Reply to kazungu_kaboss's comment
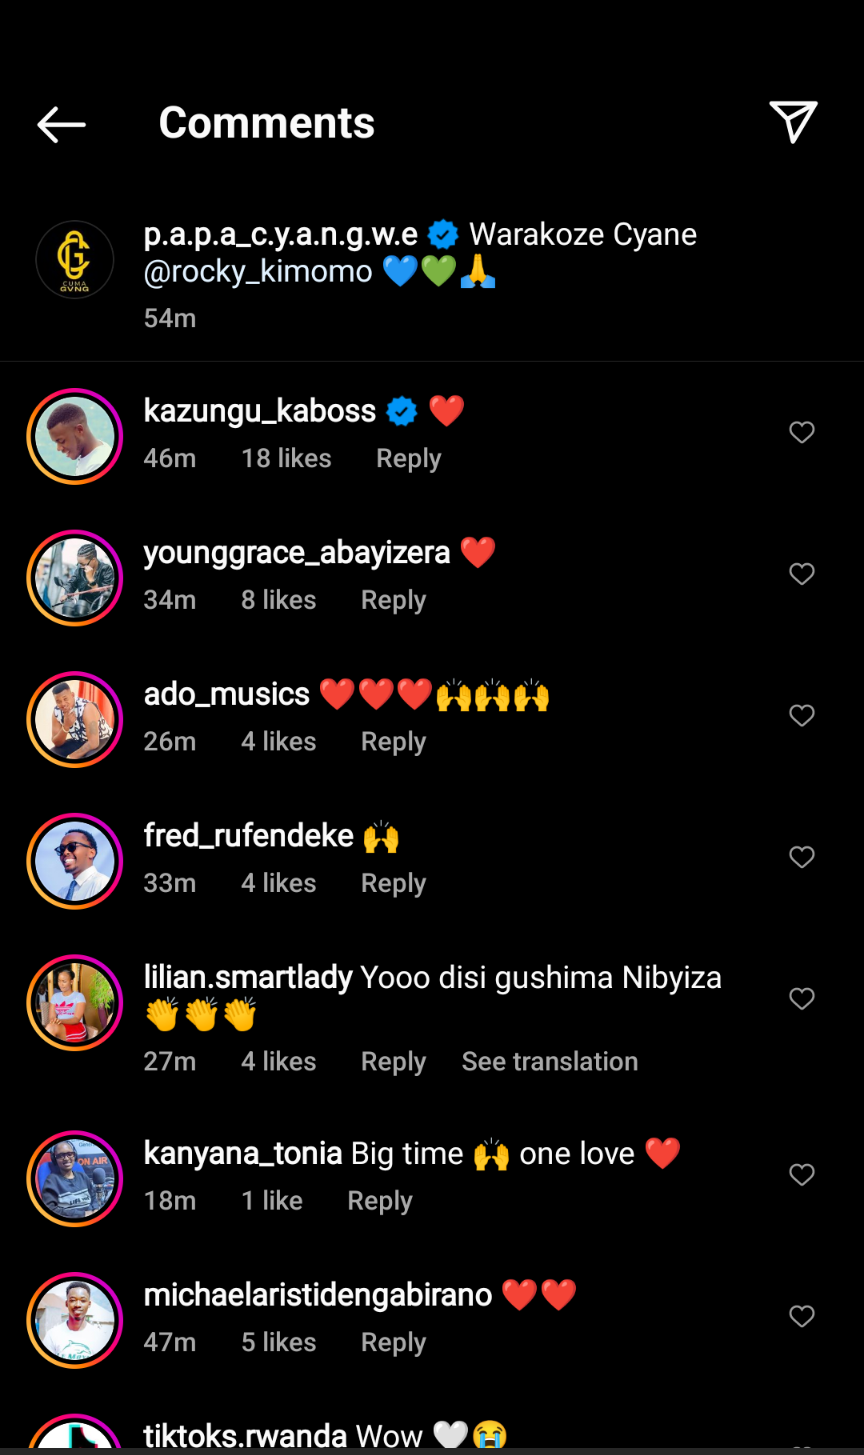The height and width of the screenshot is (1455, 864). click(x=408, y=459)
